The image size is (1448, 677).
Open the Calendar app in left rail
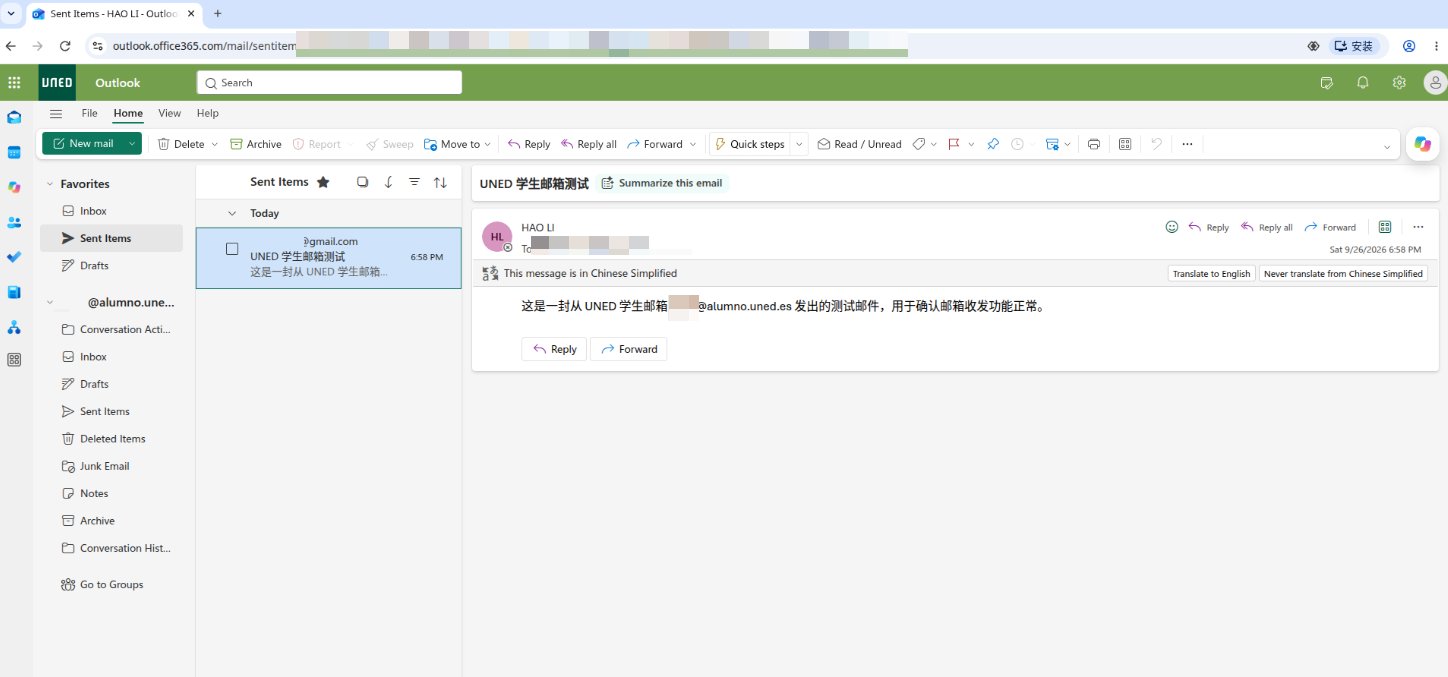[x=14, y=153]
